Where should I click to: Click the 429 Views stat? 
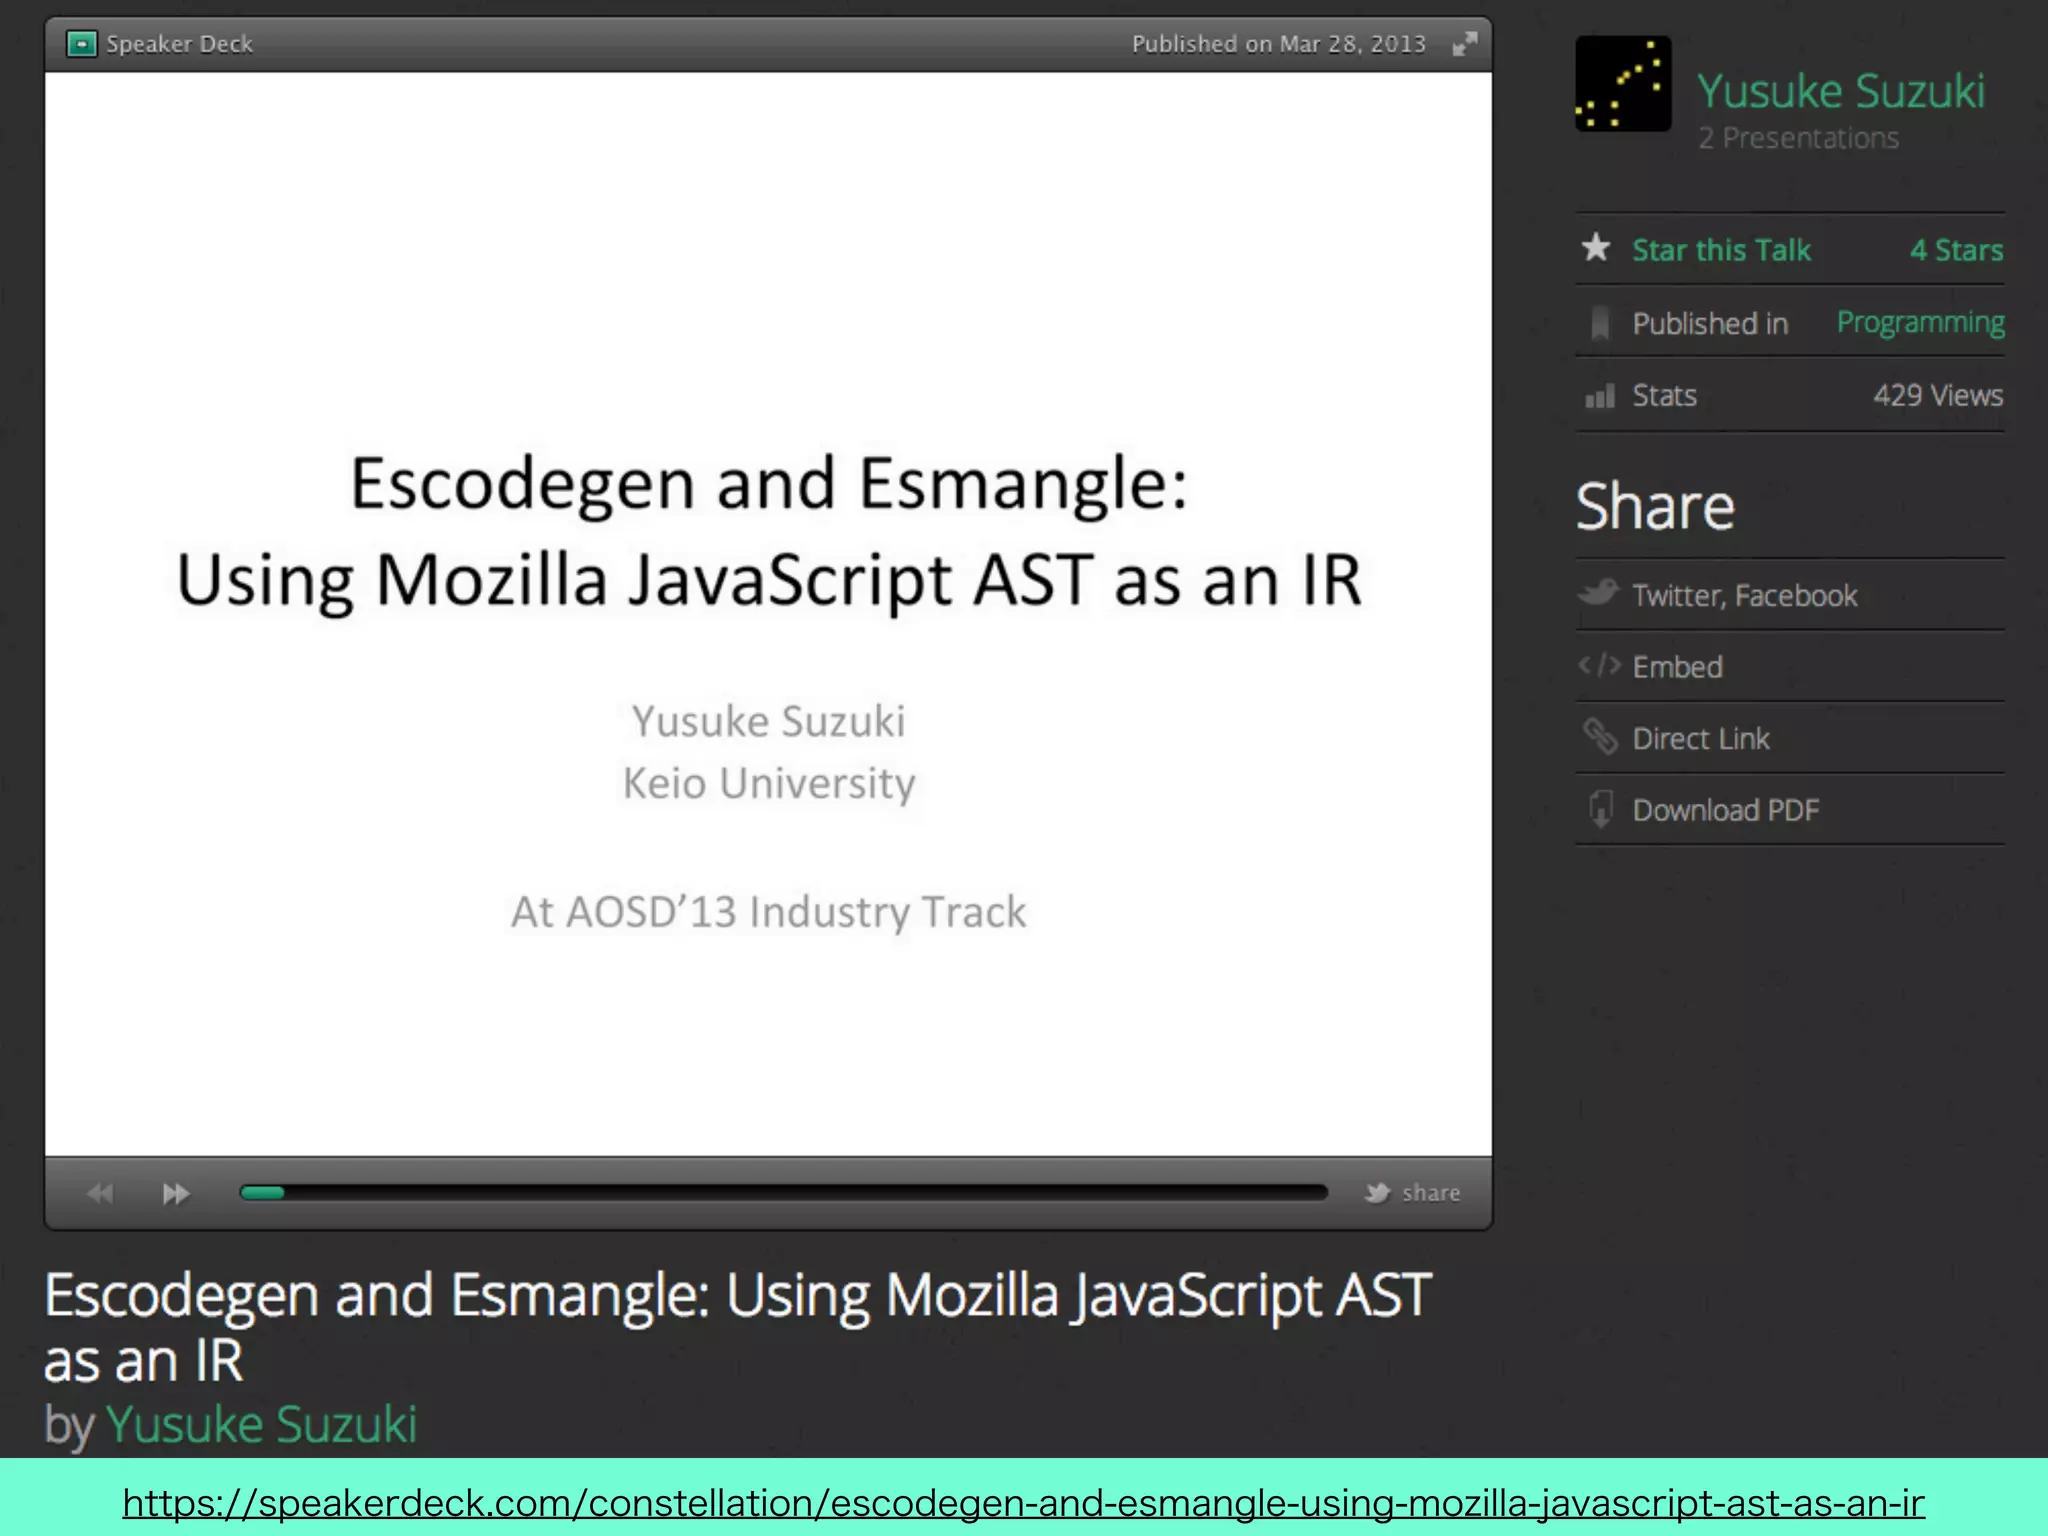(x=1938, y=395)
